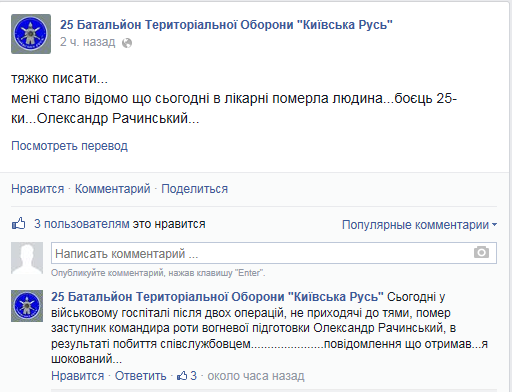512x392 pixels.
Task: Share post using 'Поделиться'
Action: coord(195,189)
